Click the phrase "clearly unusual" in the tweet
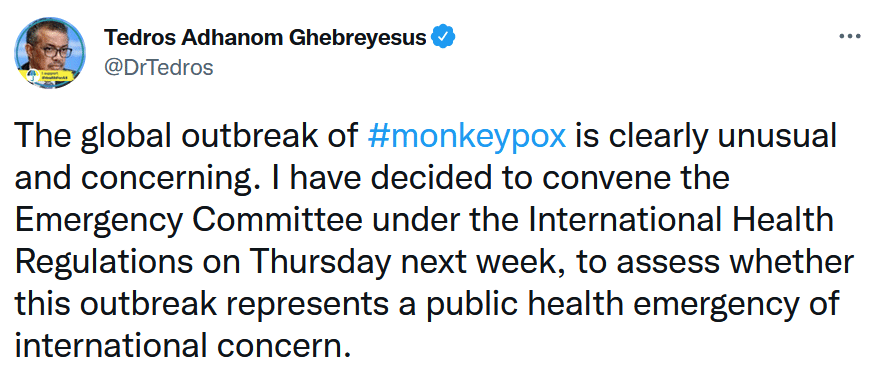The image size is (871, 372). click(x=717, y=138)
